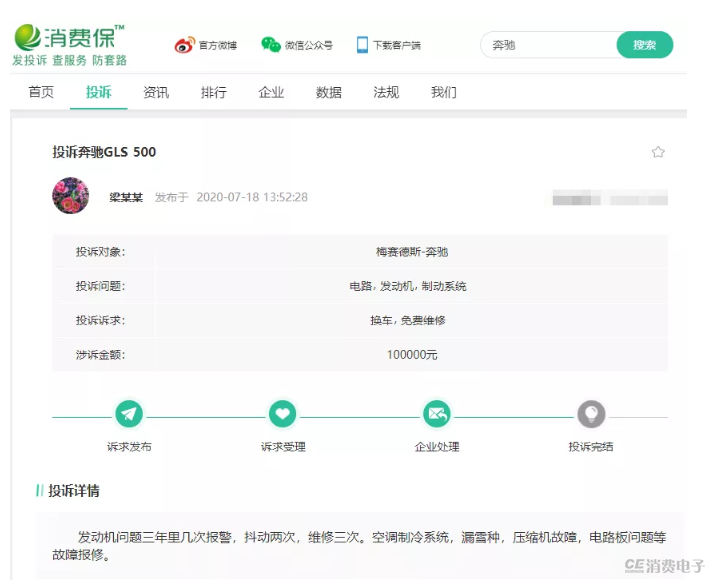715x583 pixels.
Task: Click the value 换车, 免费维修
Action: (408, 320)
